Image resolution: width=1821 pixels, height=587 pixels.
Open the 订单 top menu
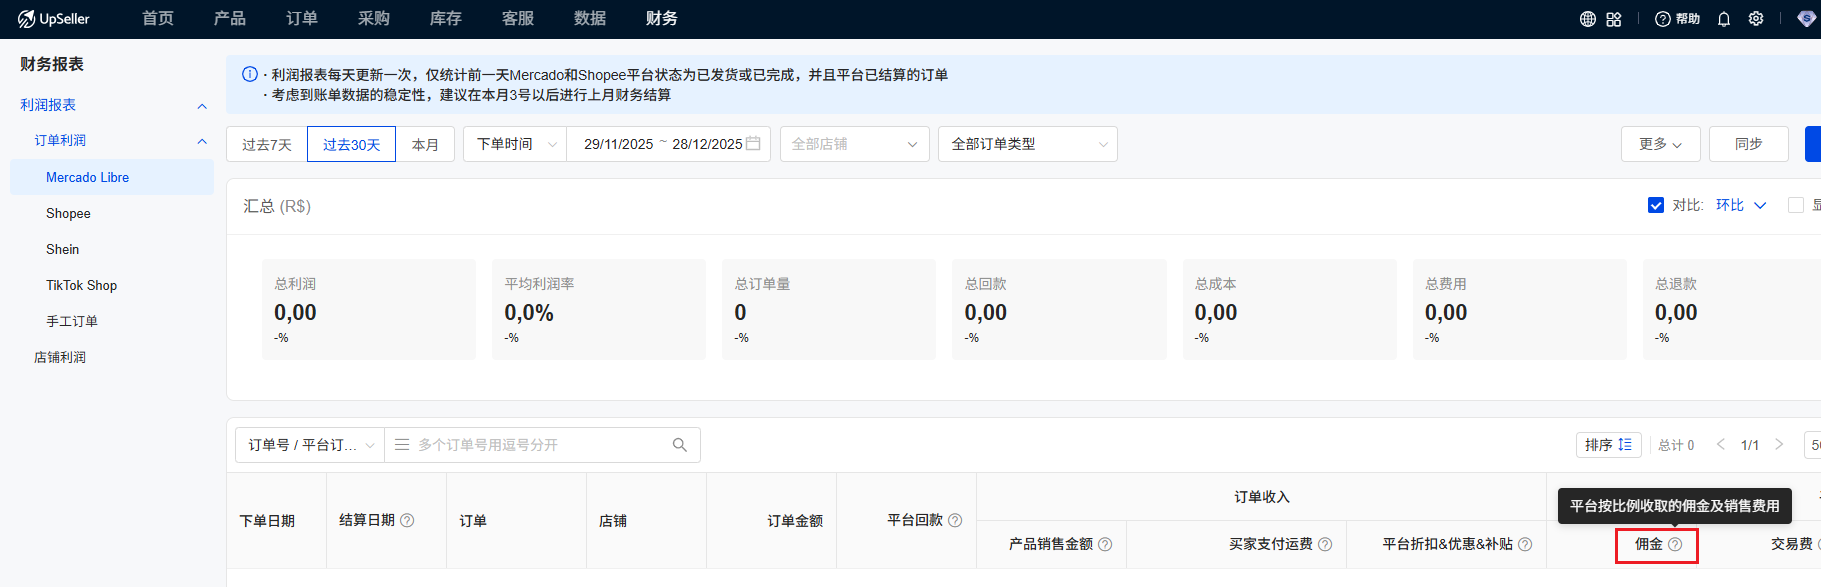coord(301,19)
